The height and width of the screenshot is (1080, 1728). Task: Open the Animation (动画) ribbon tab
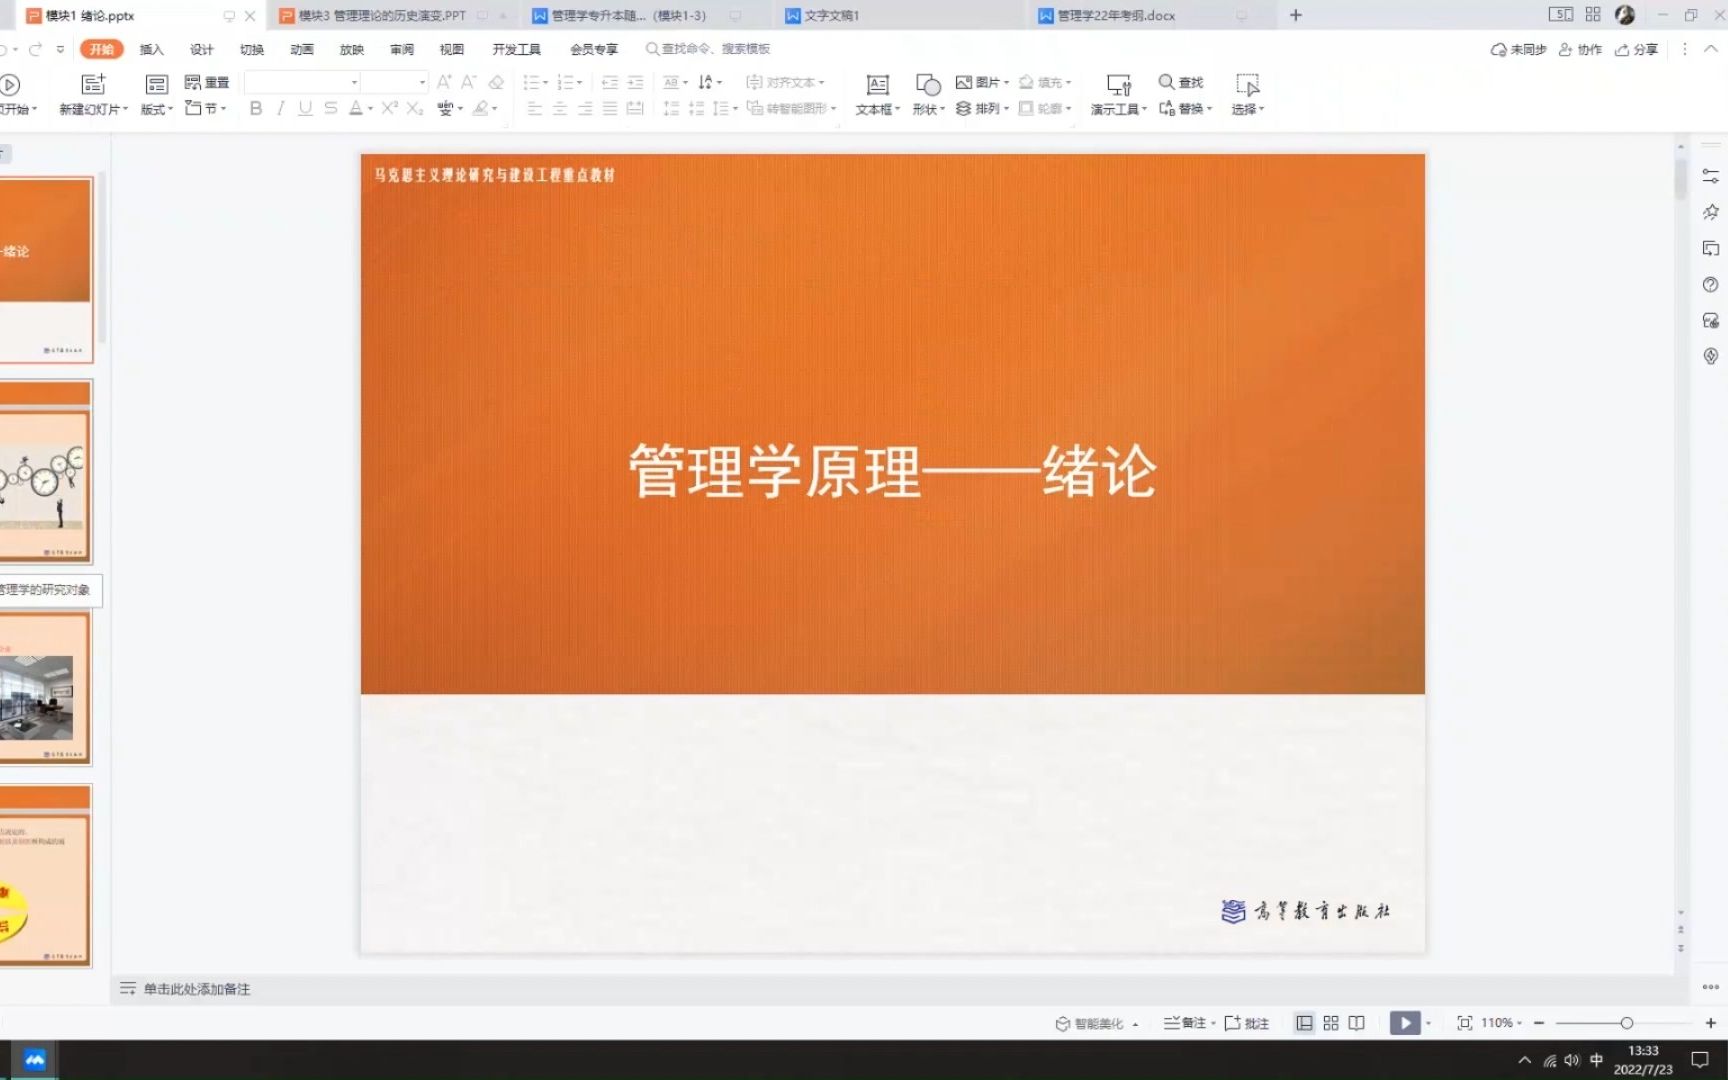coord(302,49)
